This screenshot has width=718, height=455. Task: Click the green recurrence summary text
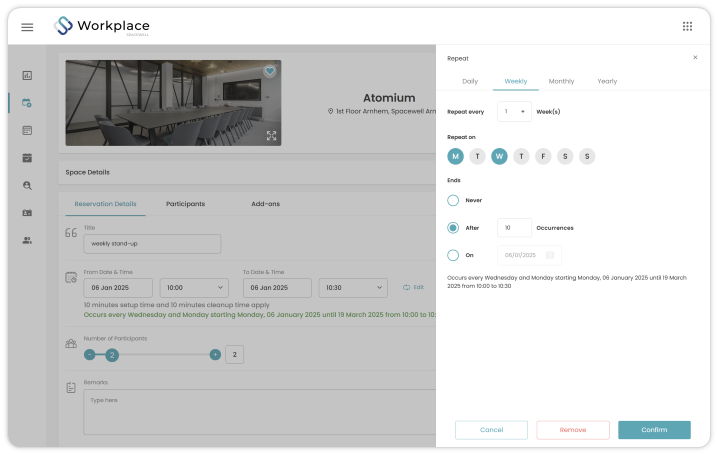coord(260,314)
